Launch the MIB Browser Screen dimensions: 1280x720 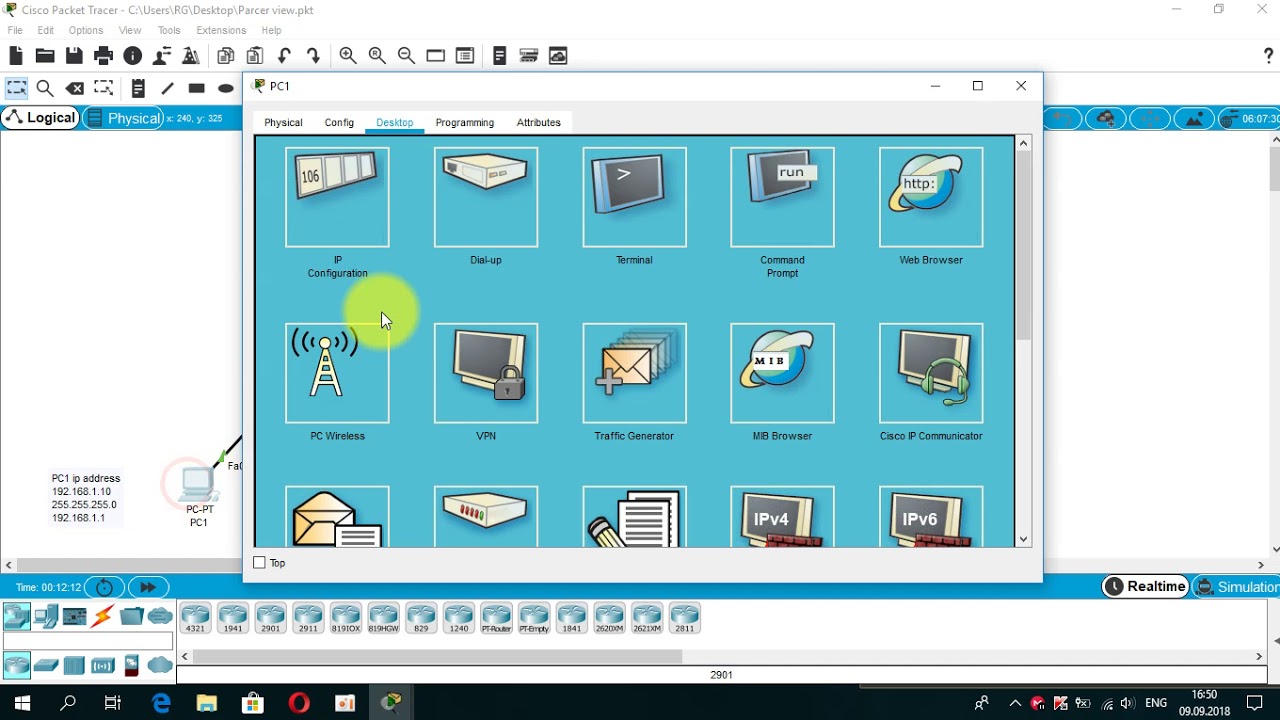click(x=782, y=373)
